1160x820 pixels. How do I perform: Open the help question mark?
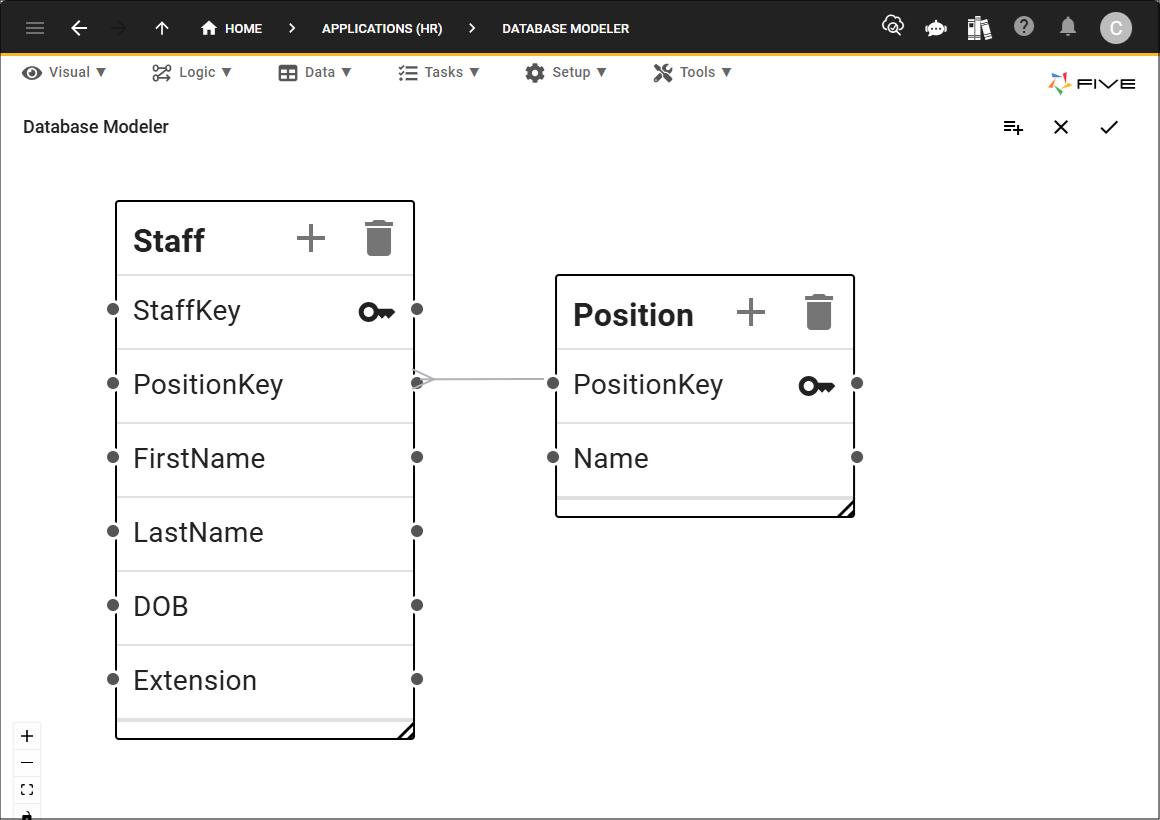pyautogui.click(x=1024, y=27)
